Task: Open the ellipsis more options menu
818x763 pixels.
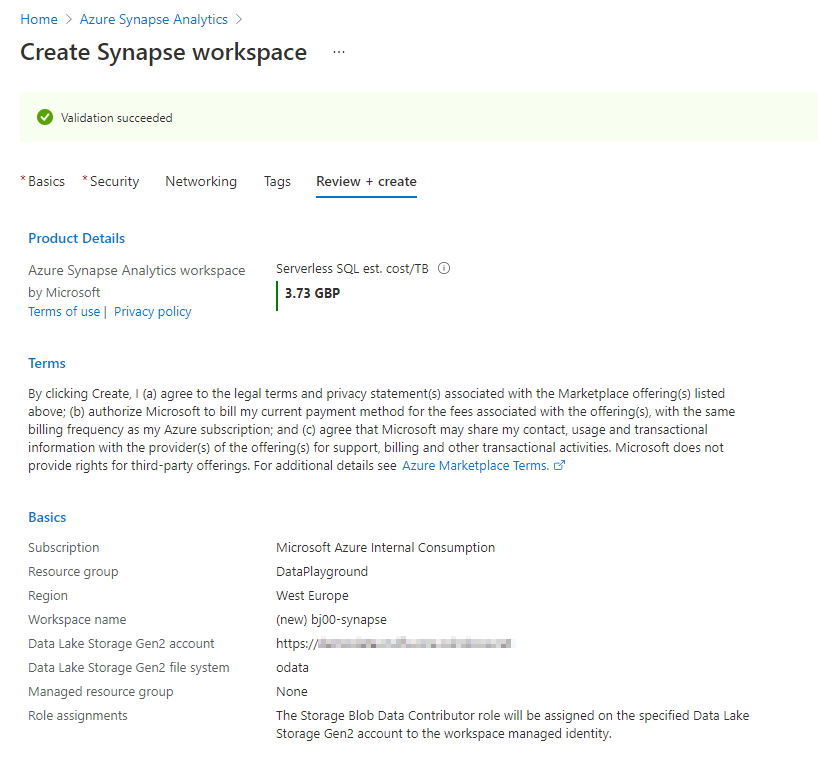Action: (339, 52)
